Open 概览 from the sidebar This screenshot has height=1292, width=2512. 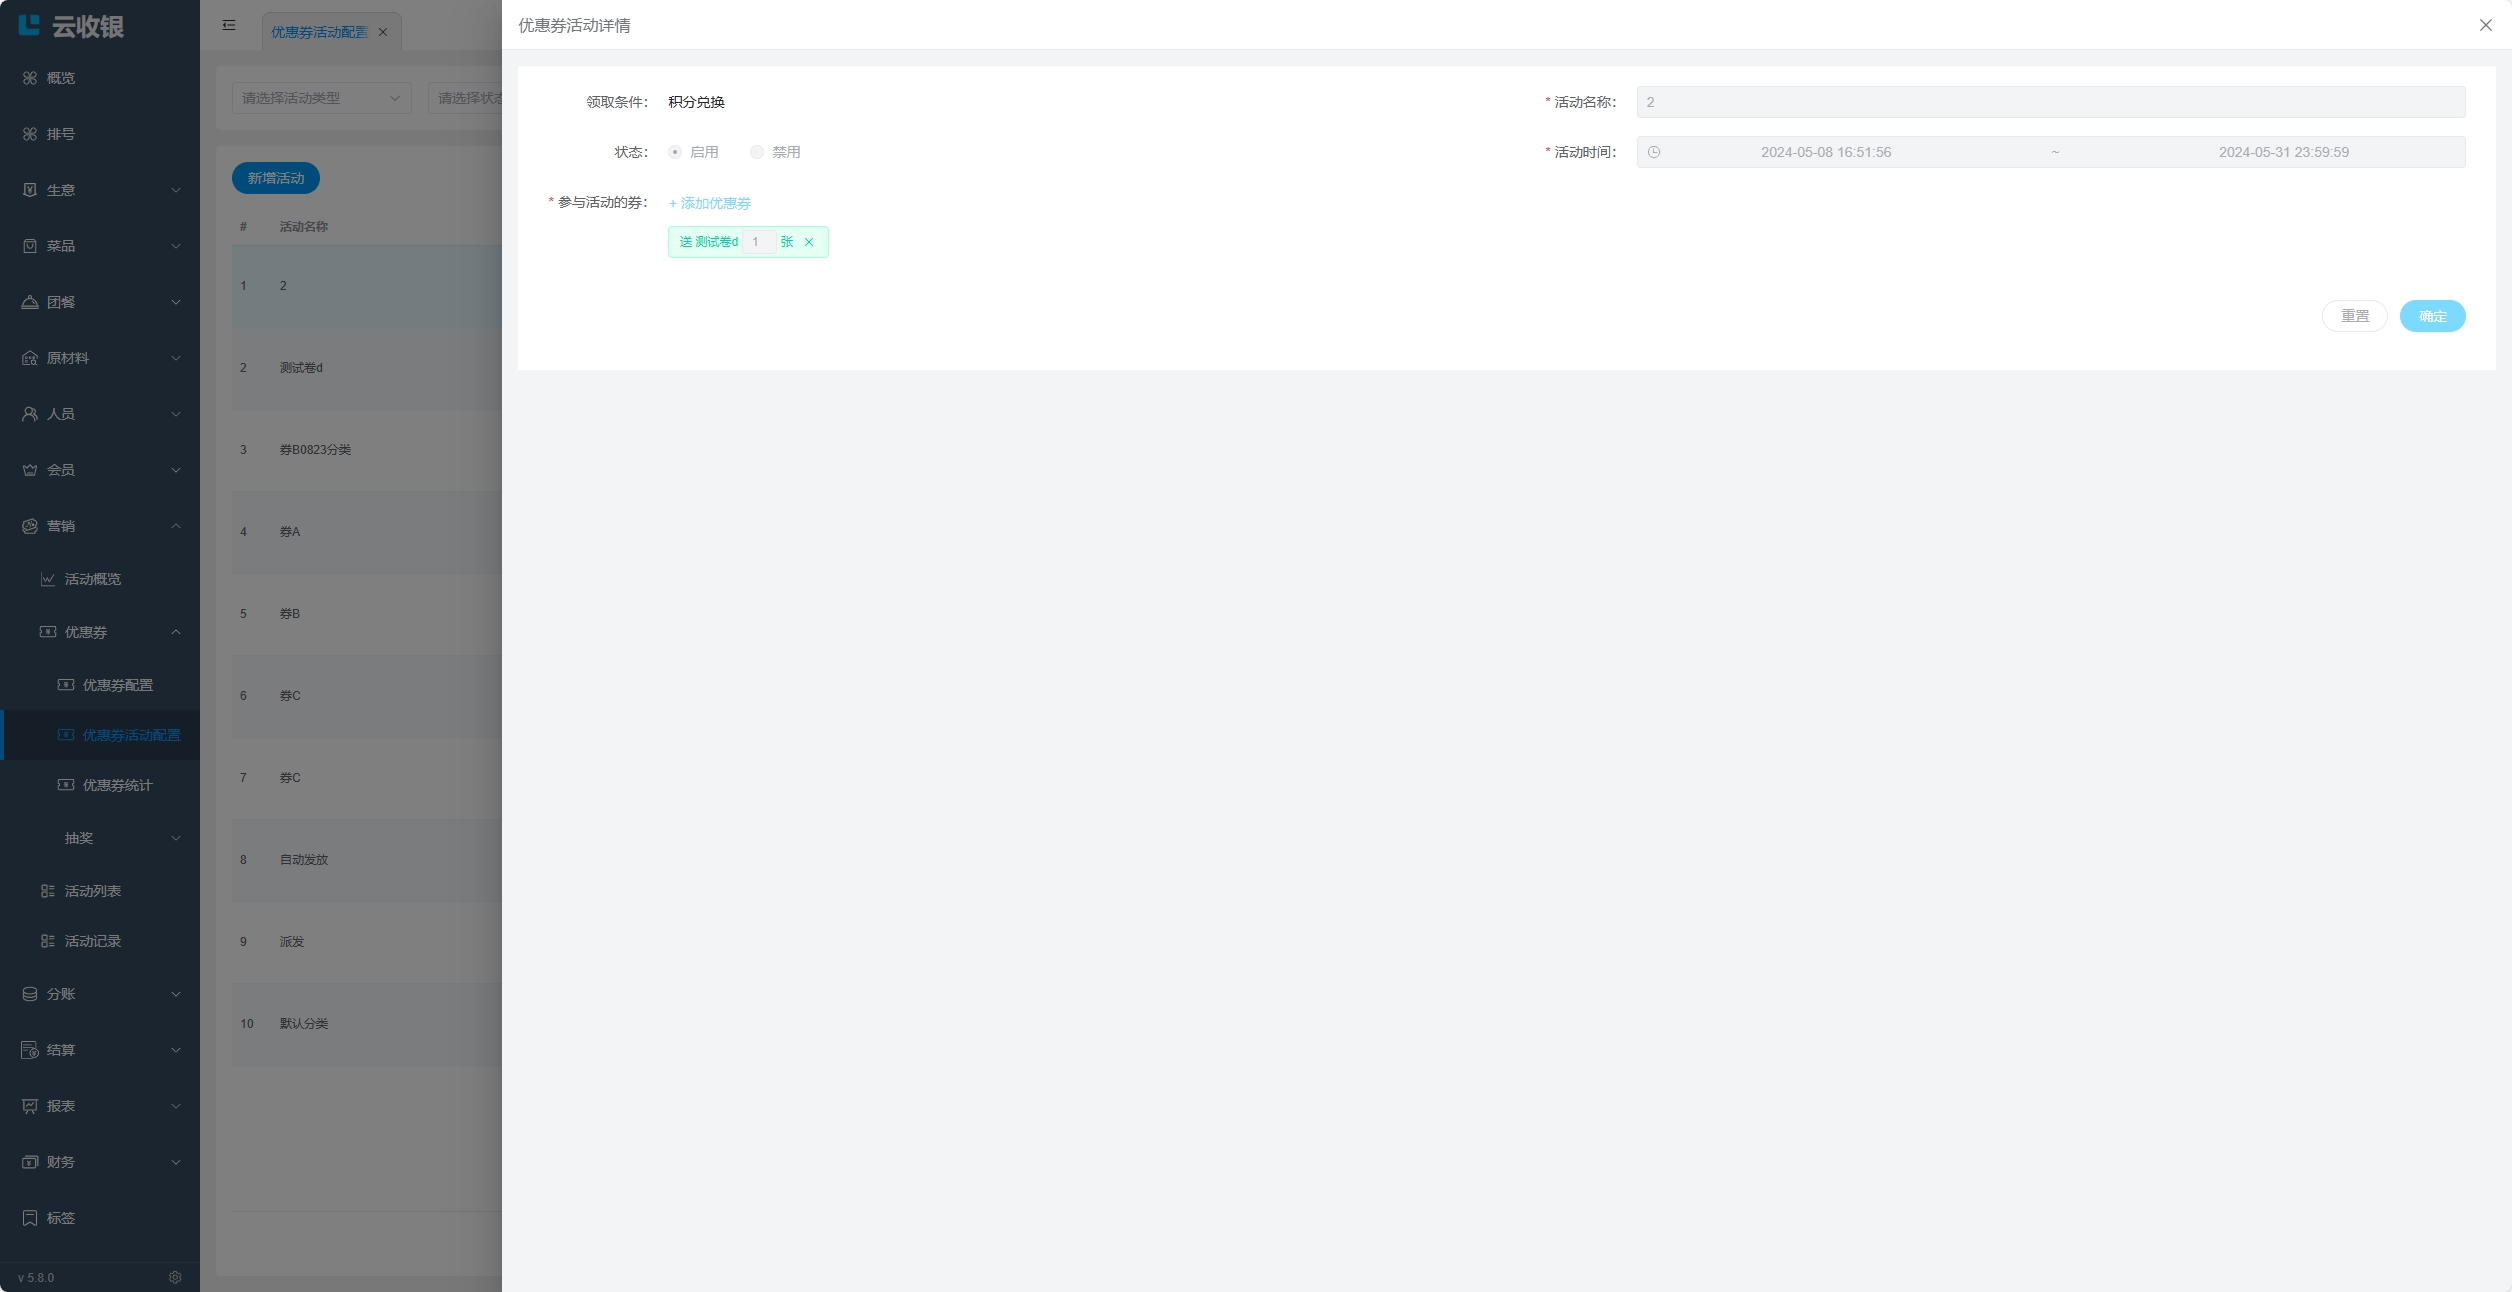60,78
